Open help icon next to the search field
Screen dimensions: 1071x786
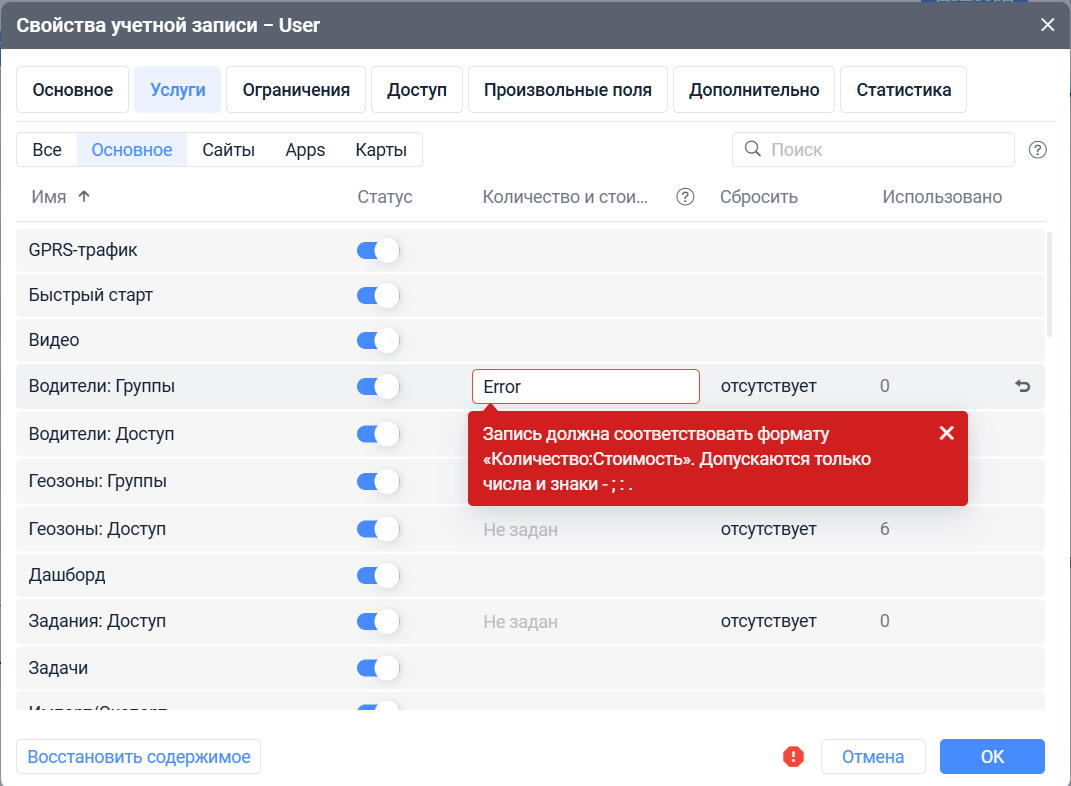click(1038, 150)
